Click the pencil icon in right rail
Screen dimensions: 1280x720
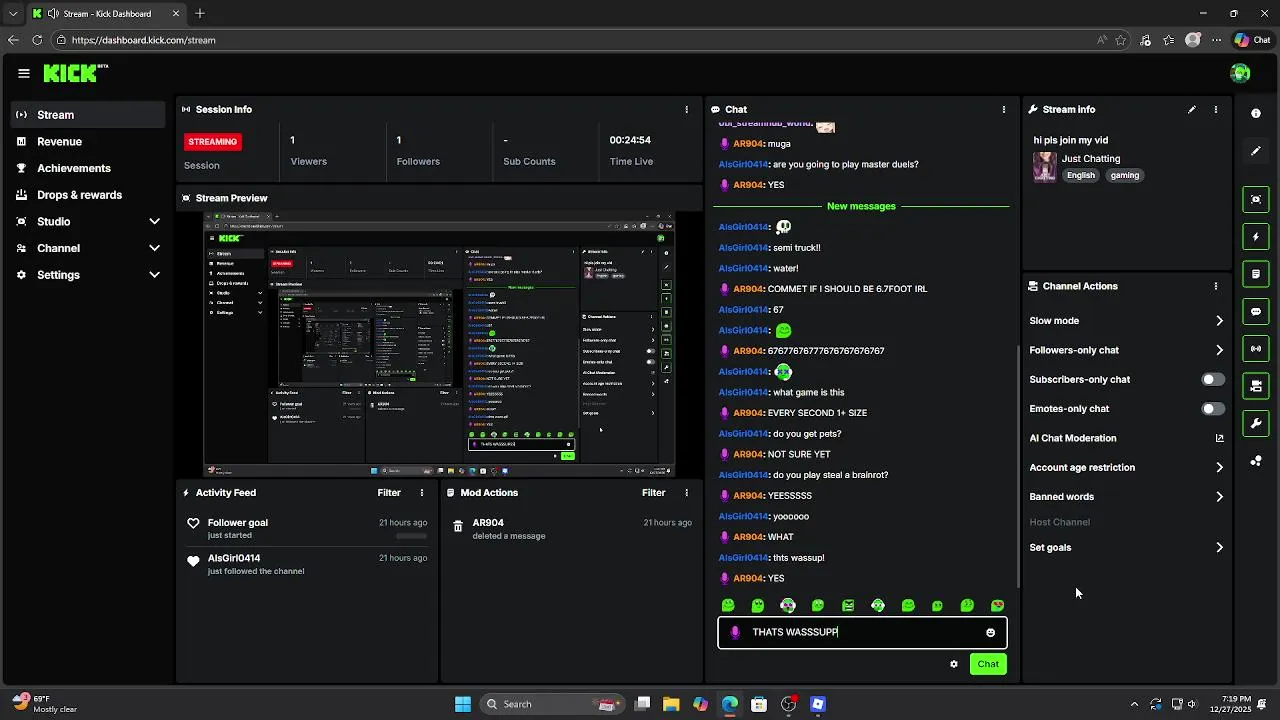click(x=1256, y=151)
